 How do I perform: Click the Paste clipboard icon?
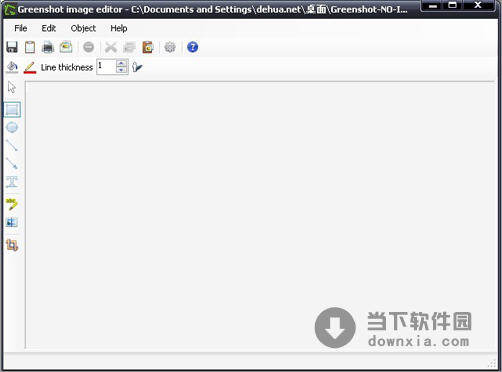147,47
